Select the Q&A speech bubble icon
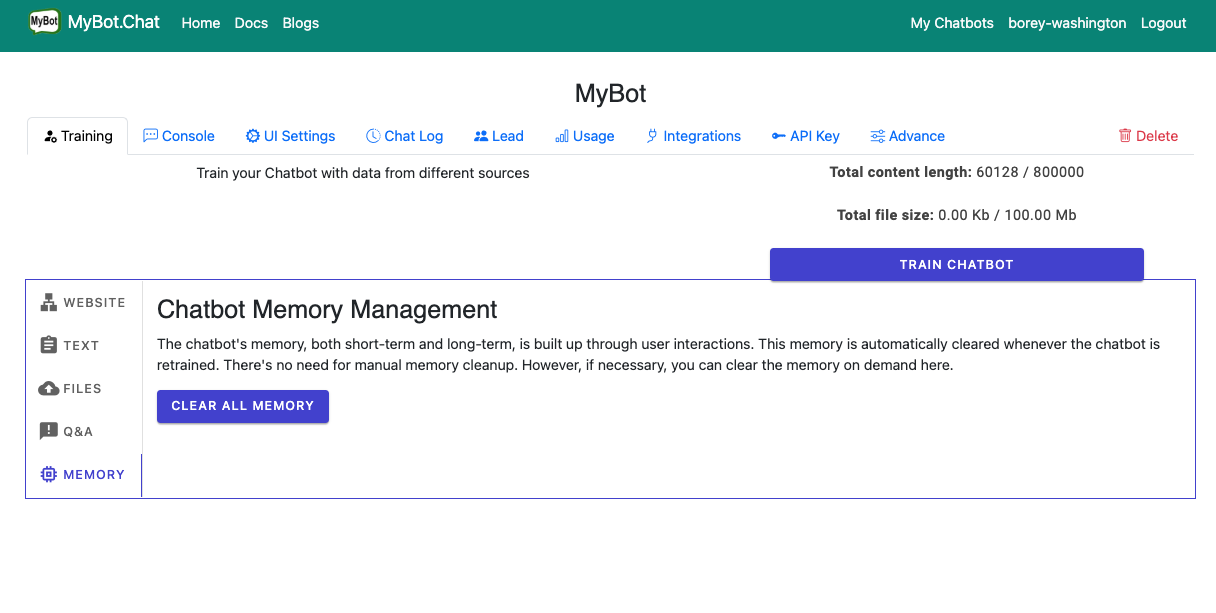This screenshot has height=613, width=1216. 48,432
